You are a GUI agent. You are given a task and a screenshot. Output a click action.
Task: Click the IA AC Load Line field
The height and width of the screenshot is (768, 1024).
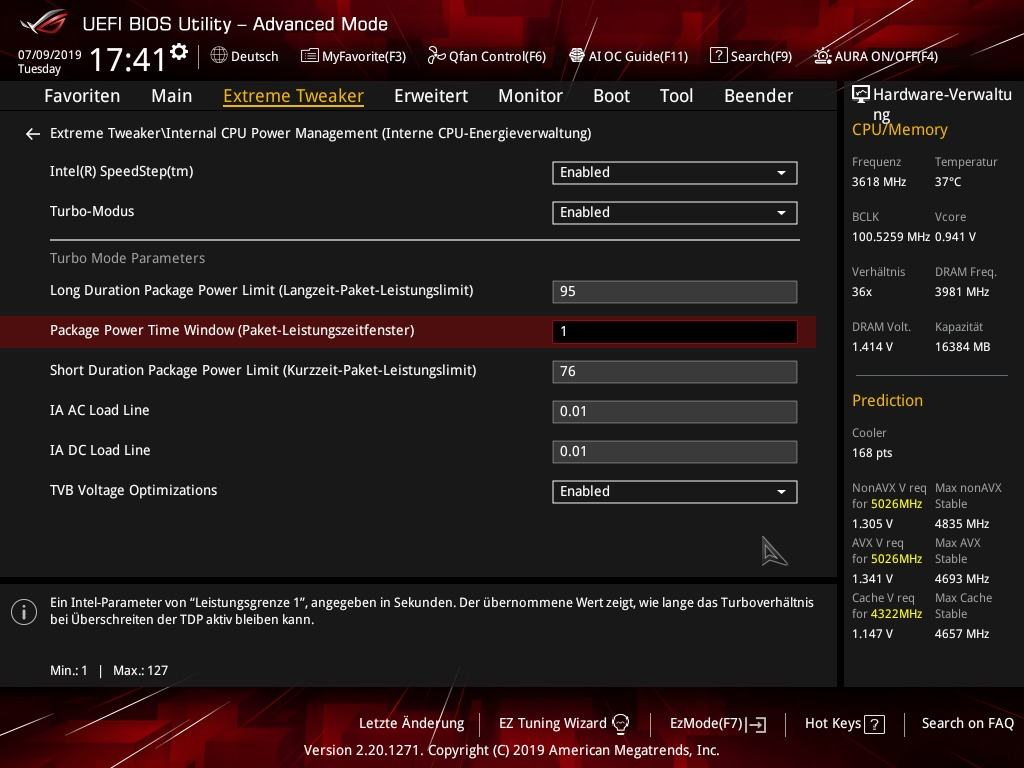[x=675, y=411]
